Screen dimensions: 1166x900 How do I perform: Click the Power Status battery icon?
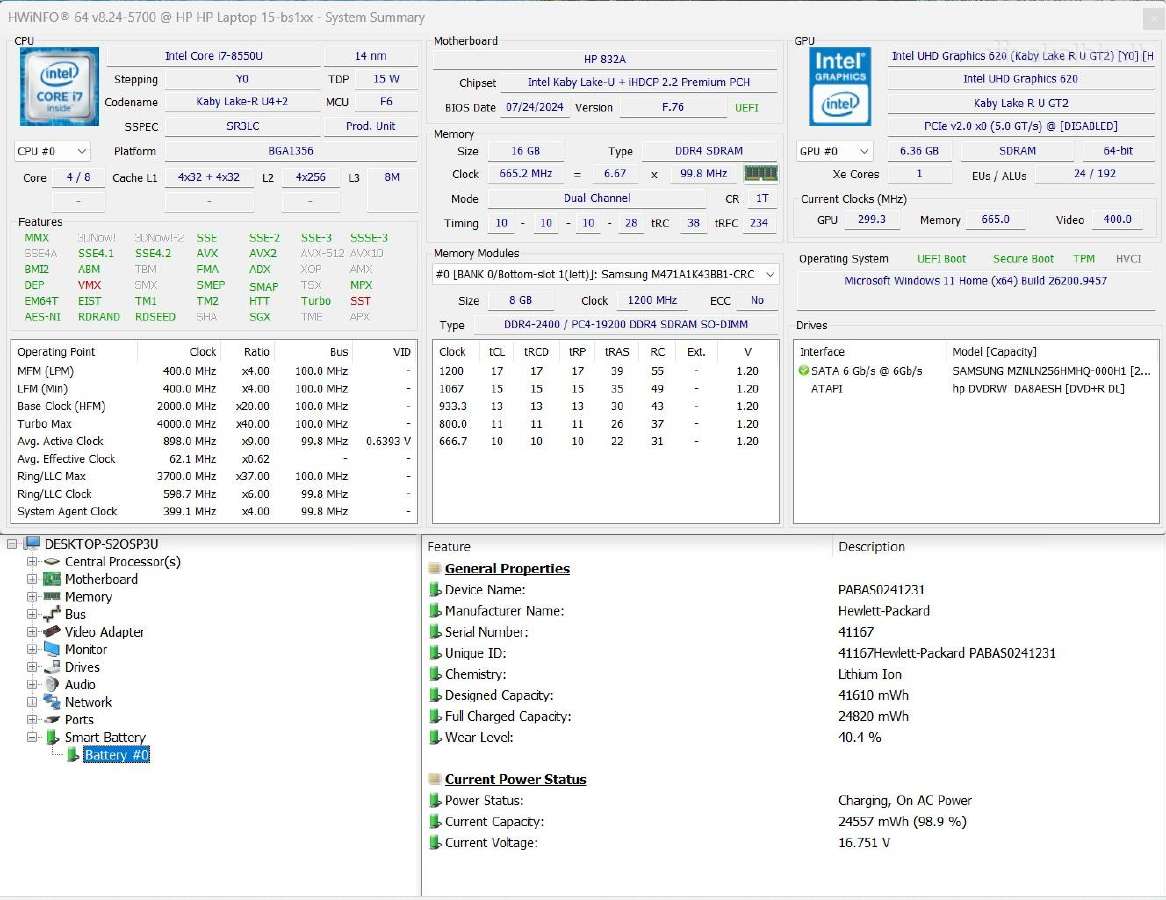pyautogui.click(x=435, y=800)
